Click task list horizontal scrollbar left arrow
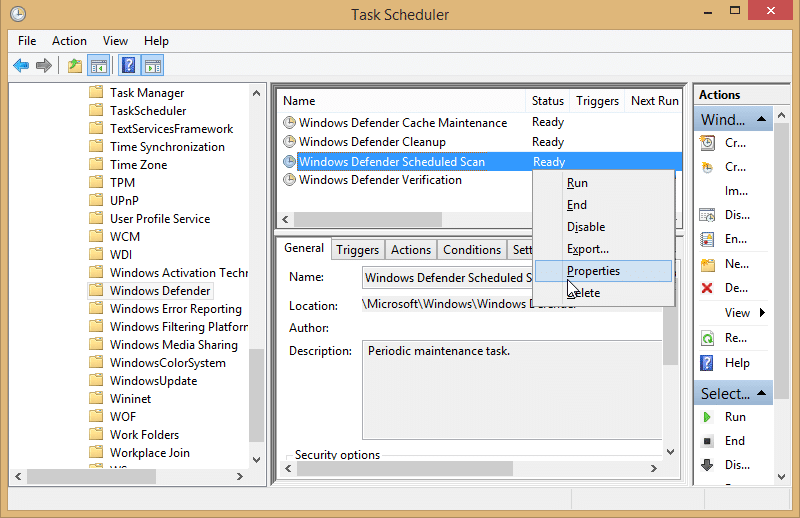The height and width of the screenshot is (518, 800). coord(285,219)
